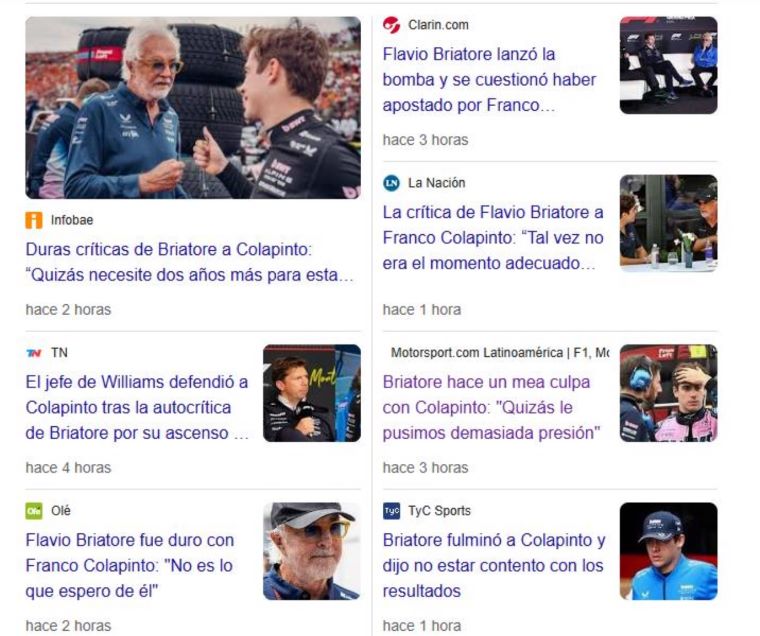Click the Olé green logo icon
The height and width of the screenshot is (636, 760).
pyautogui.click(x=34, y=511)
